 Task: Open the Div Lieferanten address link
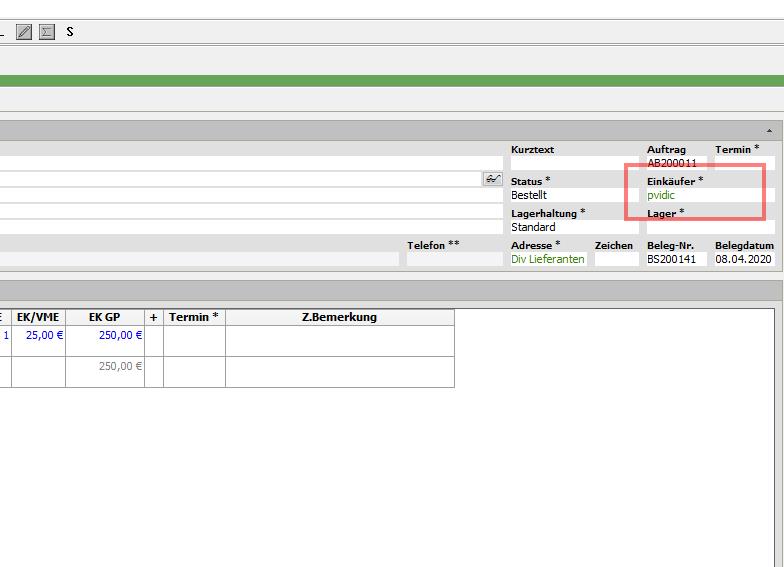click(547, 259)
